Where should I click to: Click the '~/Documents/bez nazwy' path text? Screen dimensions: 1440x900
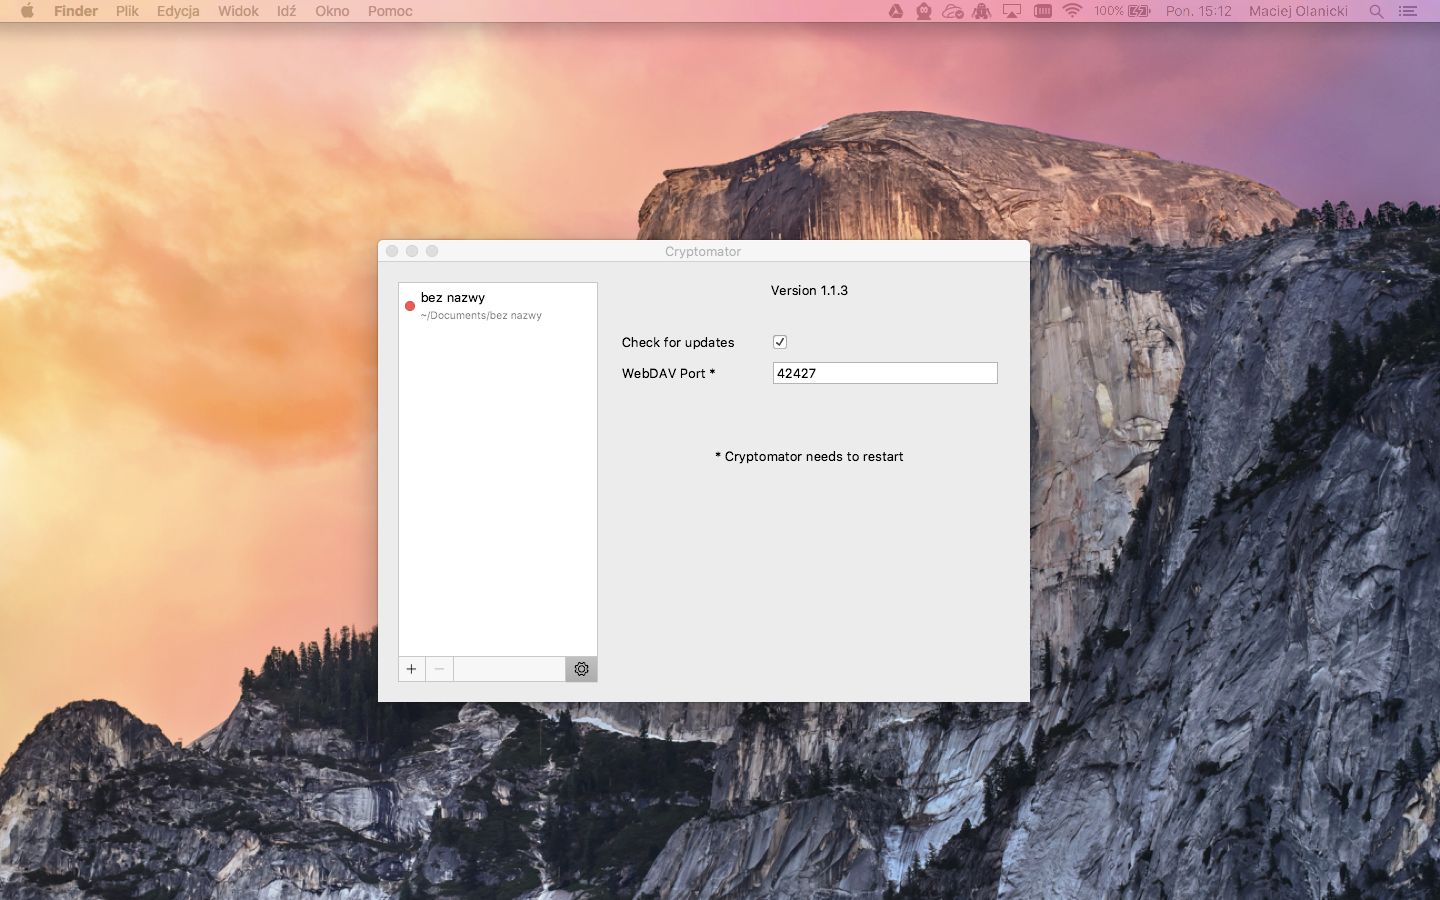[481, 315]
